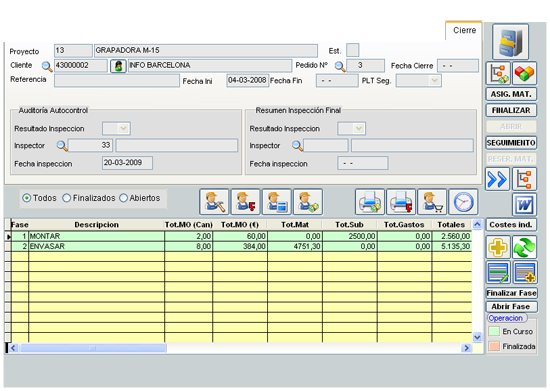Click the Abrir Fase button

[x=511, y=306]
